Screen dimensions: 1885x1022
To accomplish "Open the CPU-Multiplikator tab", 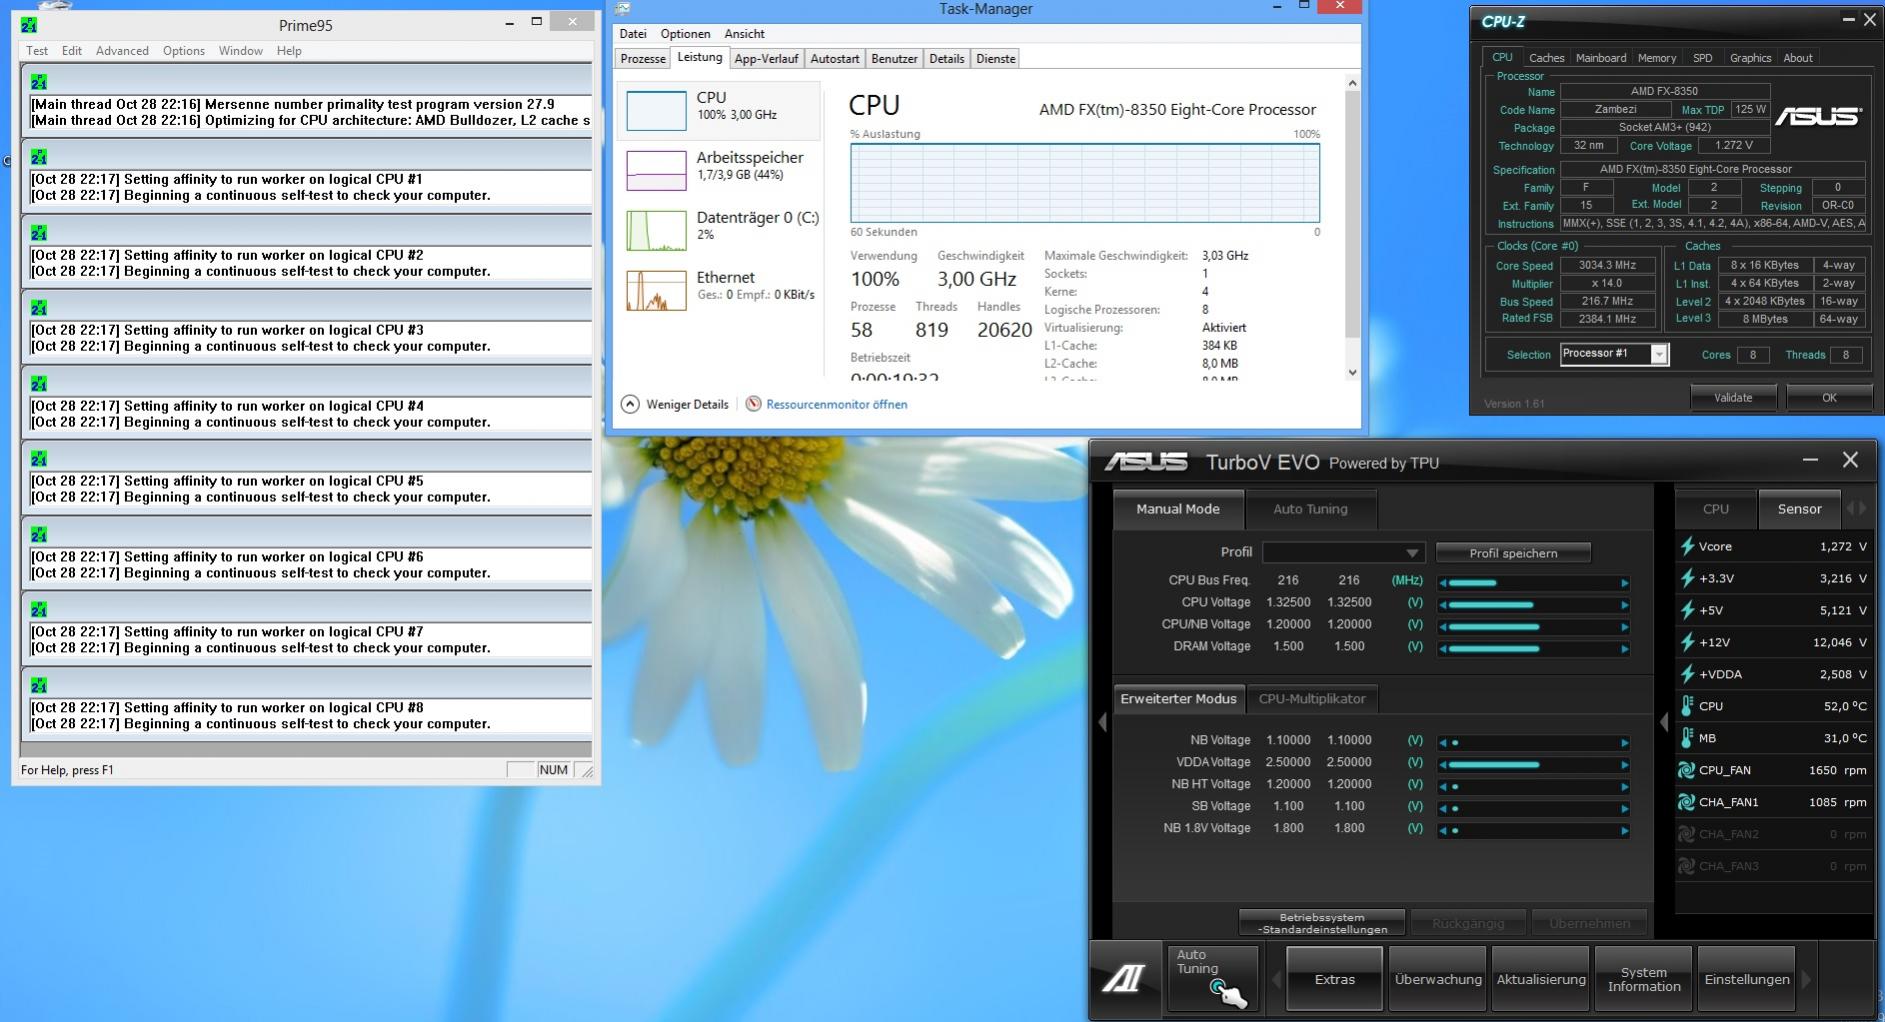I will tap(1312, 699).
